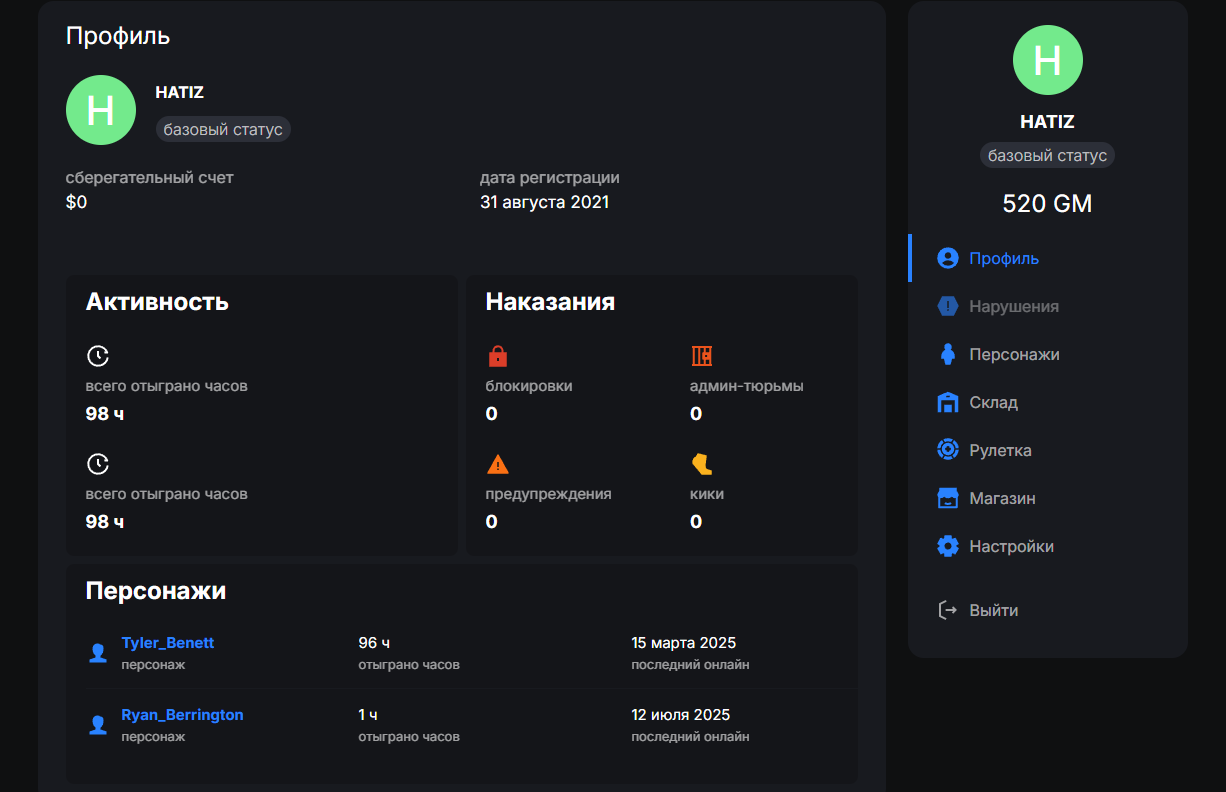Viewport: 1226px width, 792px height.
Task: Click the Магазин shop icon
Action: pyautogui.click(x=947, y=498)
